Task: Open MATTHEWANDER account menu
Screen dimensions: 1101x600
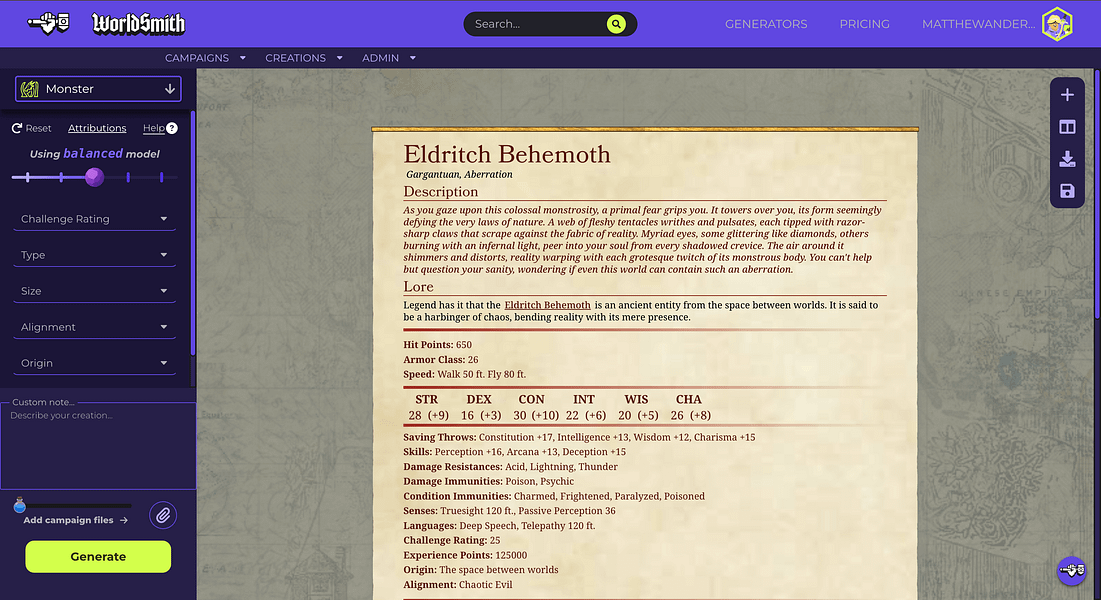Action: tap(978, 24)
